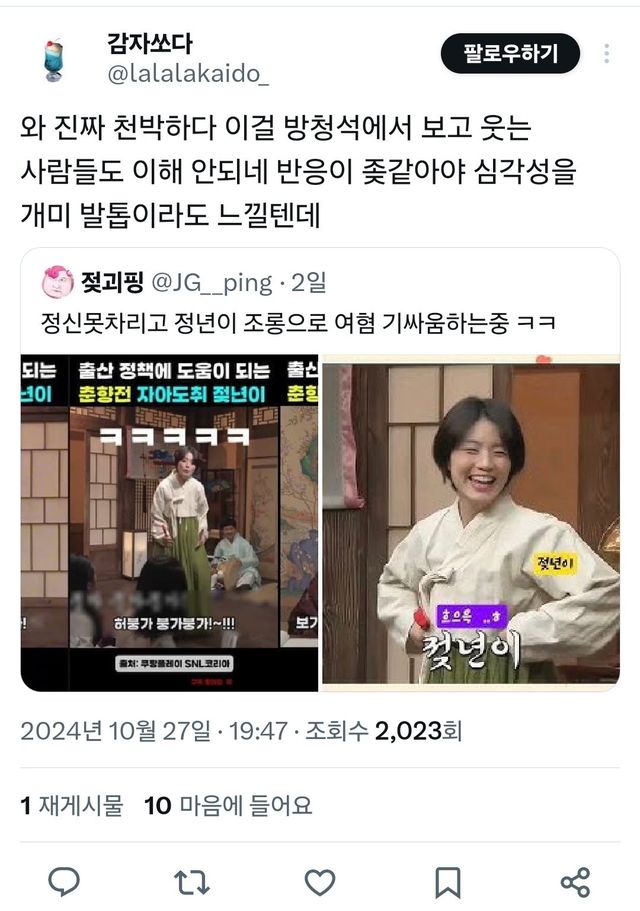Select the 조회수 2,023회 view count
The width and height of the screenshot is (640, 911).
[384, 730]
